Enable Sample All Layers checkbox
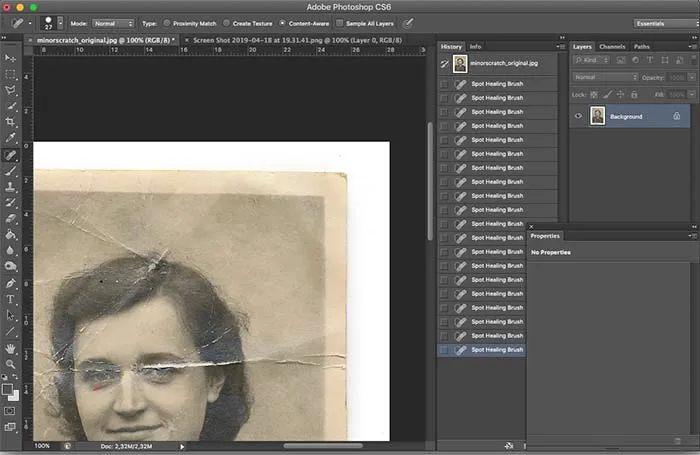The width and height of the screenshot is (700, 455). pyautogui.click(x=340, y=23)
